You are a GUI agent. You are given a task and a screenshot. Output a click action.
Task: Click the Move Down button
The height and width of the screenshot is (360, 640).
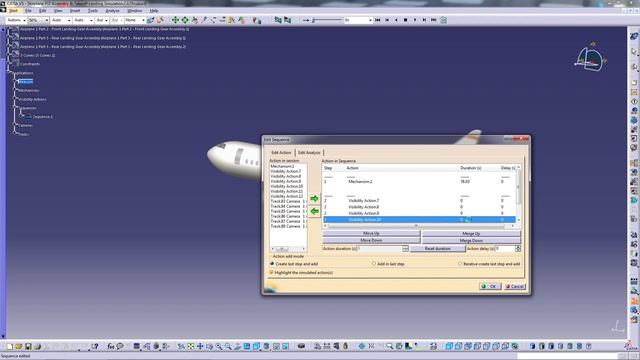click(x=371, y=240)
